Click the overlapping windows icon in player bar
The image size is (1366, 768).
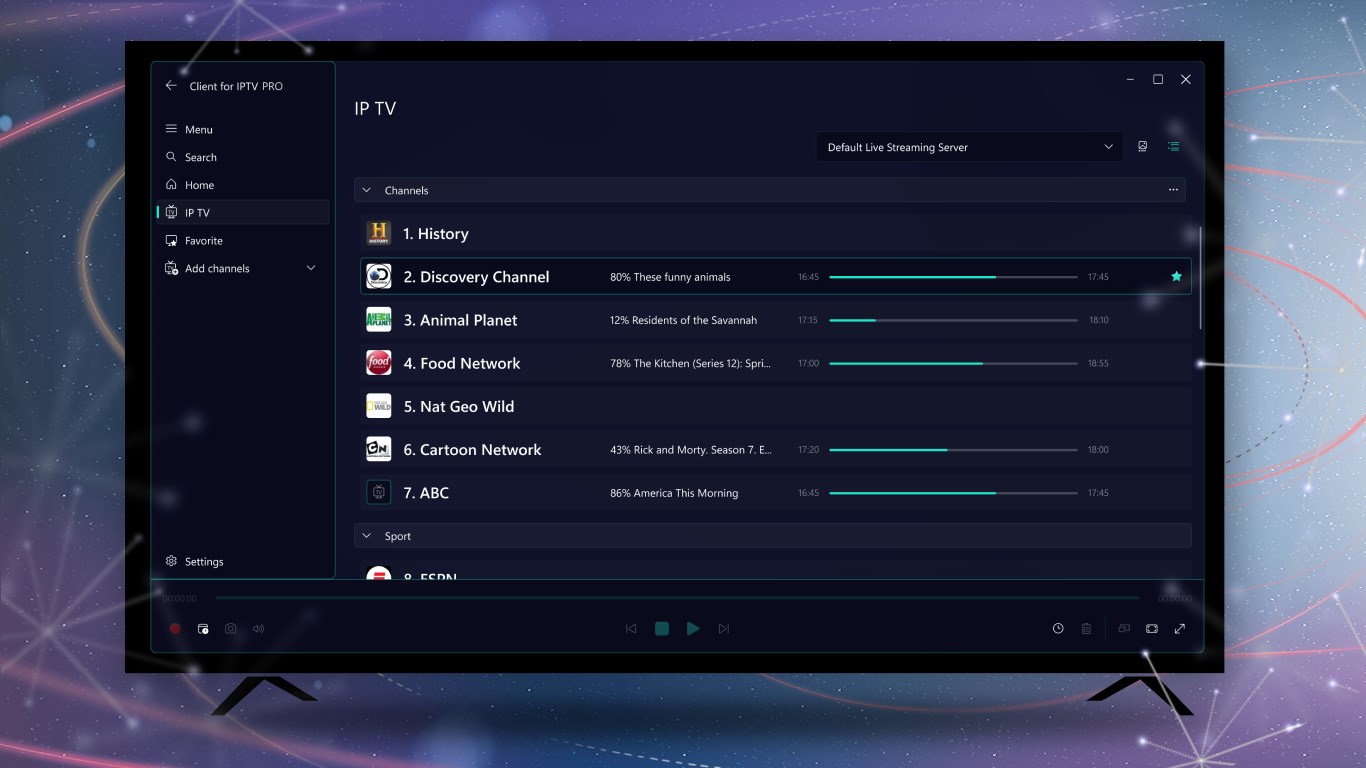click(1124, 629)
